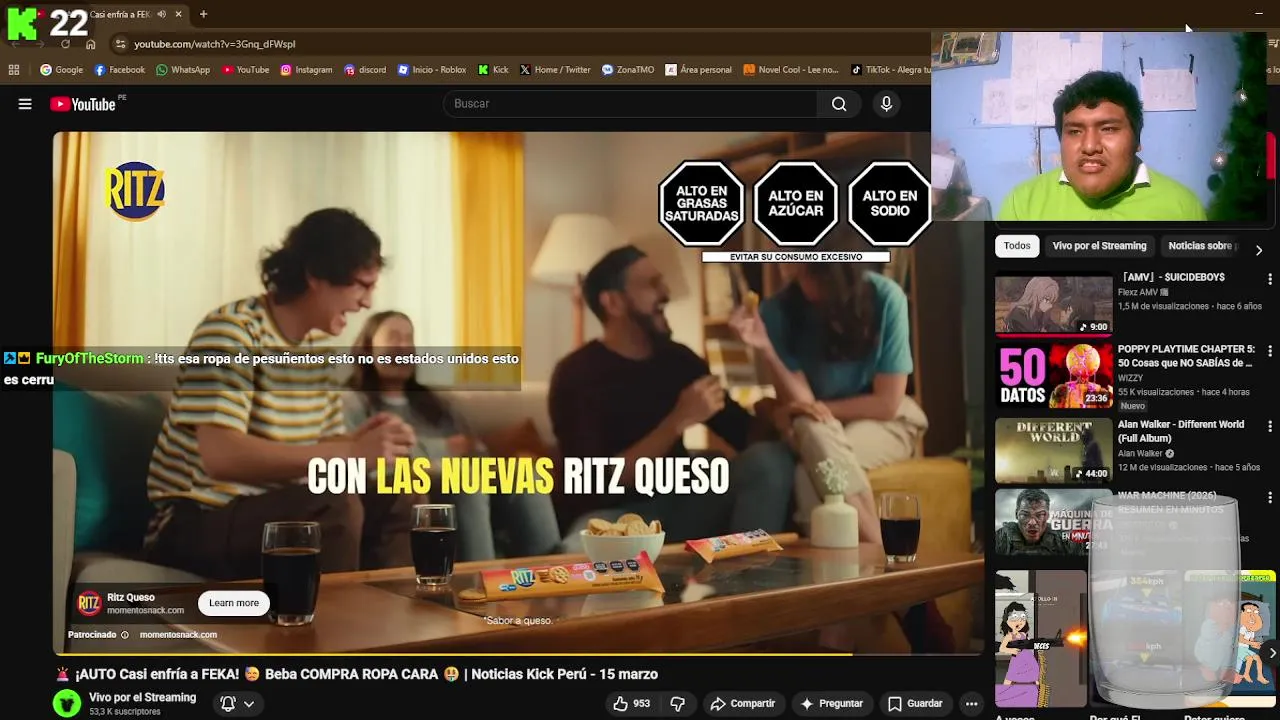
Task: Click the Flexz AMV channel name
Action: click(1143, 292)
